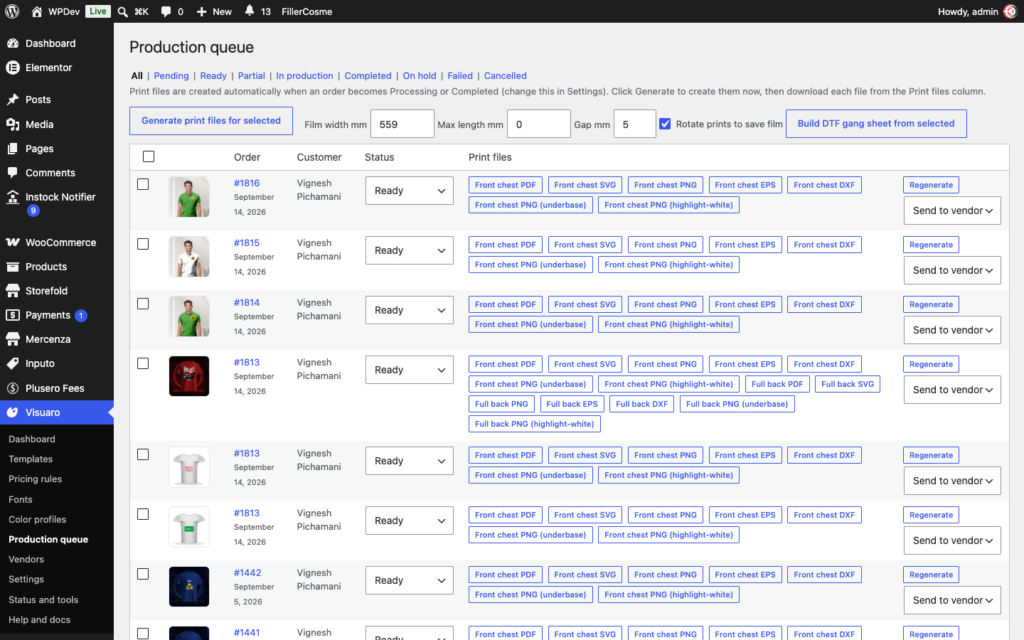Filter queue by Pending status
The width and height of the screenshot is (1024, 640).
[171, 76]
